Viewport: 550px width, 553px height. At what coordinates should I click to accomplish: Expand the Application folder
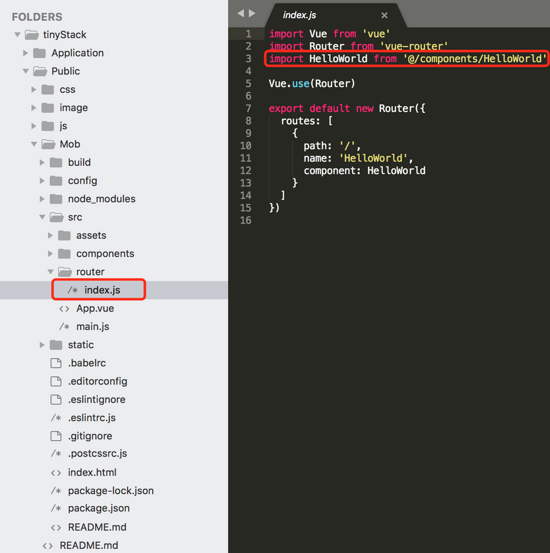(25, 53)
